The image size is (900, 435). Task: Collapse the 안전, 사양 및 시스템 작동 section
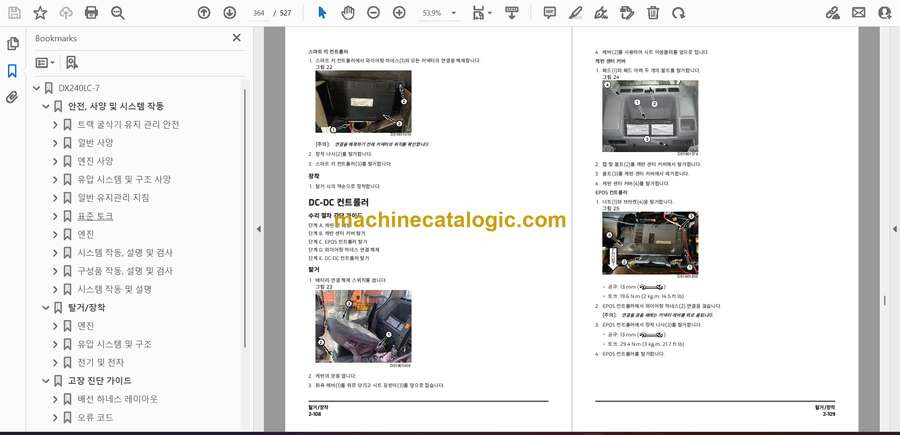[46, 106]
